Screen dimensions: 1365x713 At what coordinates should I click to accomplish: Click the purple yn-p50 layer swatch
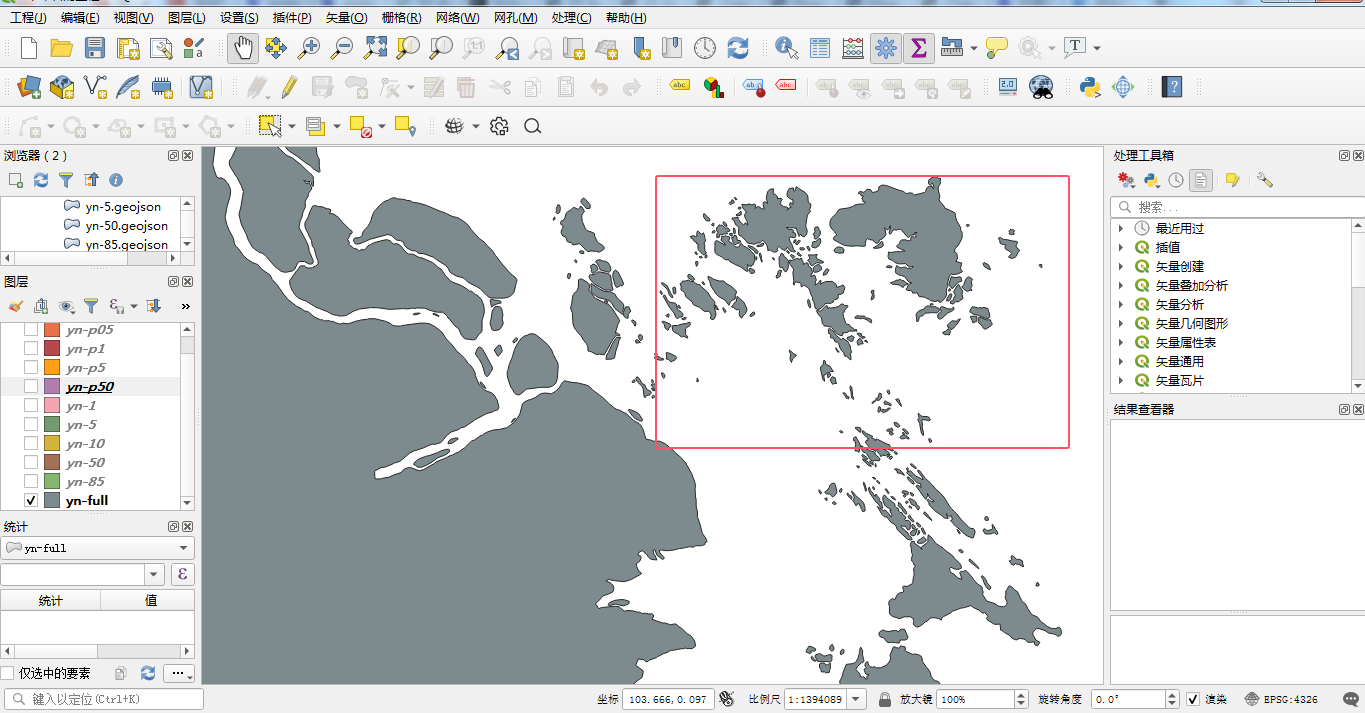coord(52,387)
